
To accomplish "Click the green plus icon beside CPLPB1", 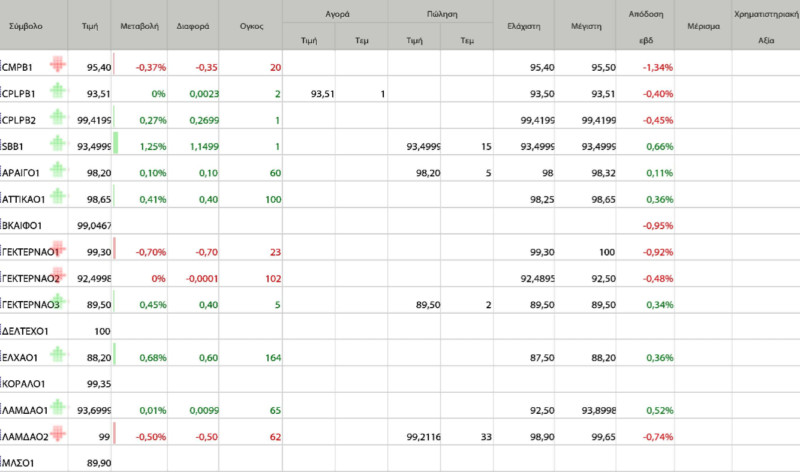I will 58,90.
